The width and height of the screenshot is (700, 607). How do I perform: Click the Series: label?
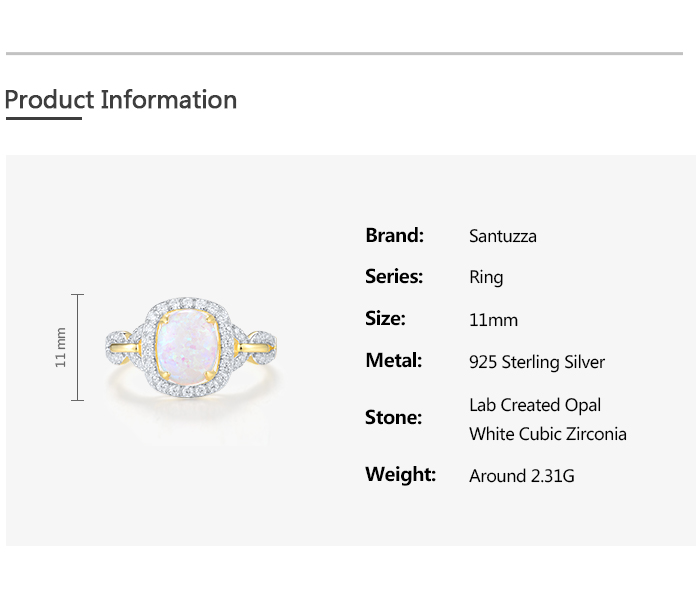pyautogui.click(x=394, y=277)
